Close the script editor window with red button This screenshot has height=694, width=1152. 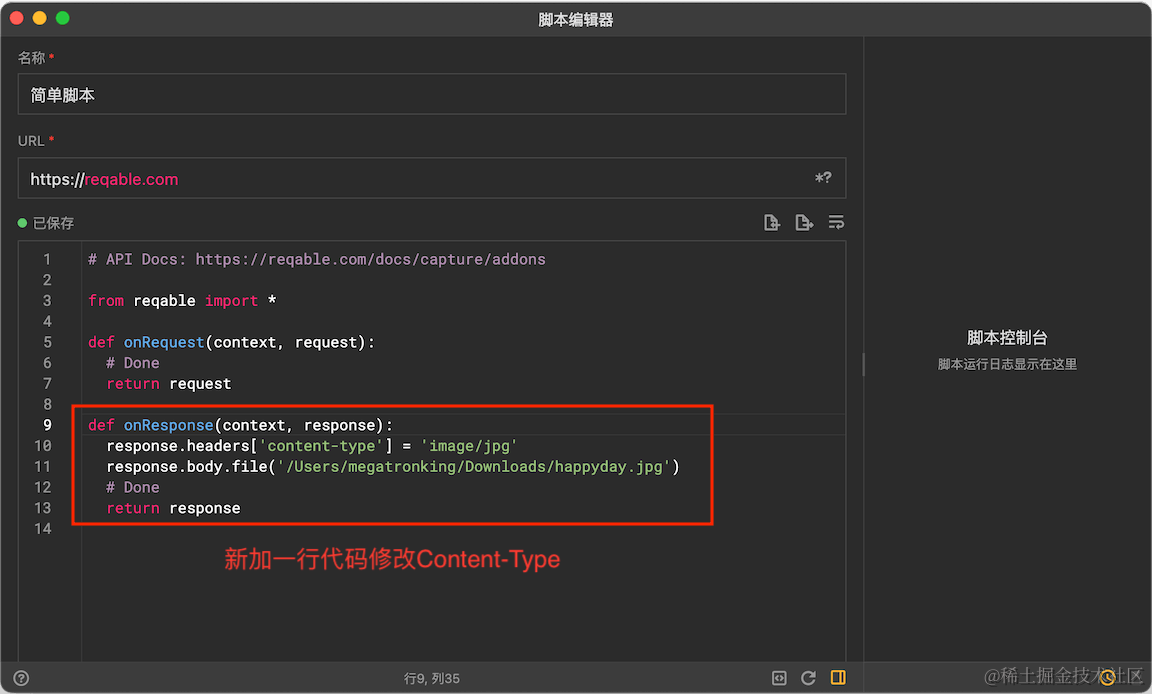pyautogui.click(x=17, y=18)
